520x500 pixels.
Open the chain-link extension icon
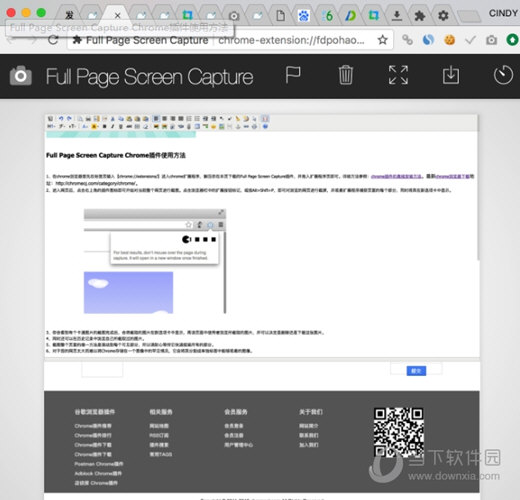pyautogui.click(x=407, y=40)
